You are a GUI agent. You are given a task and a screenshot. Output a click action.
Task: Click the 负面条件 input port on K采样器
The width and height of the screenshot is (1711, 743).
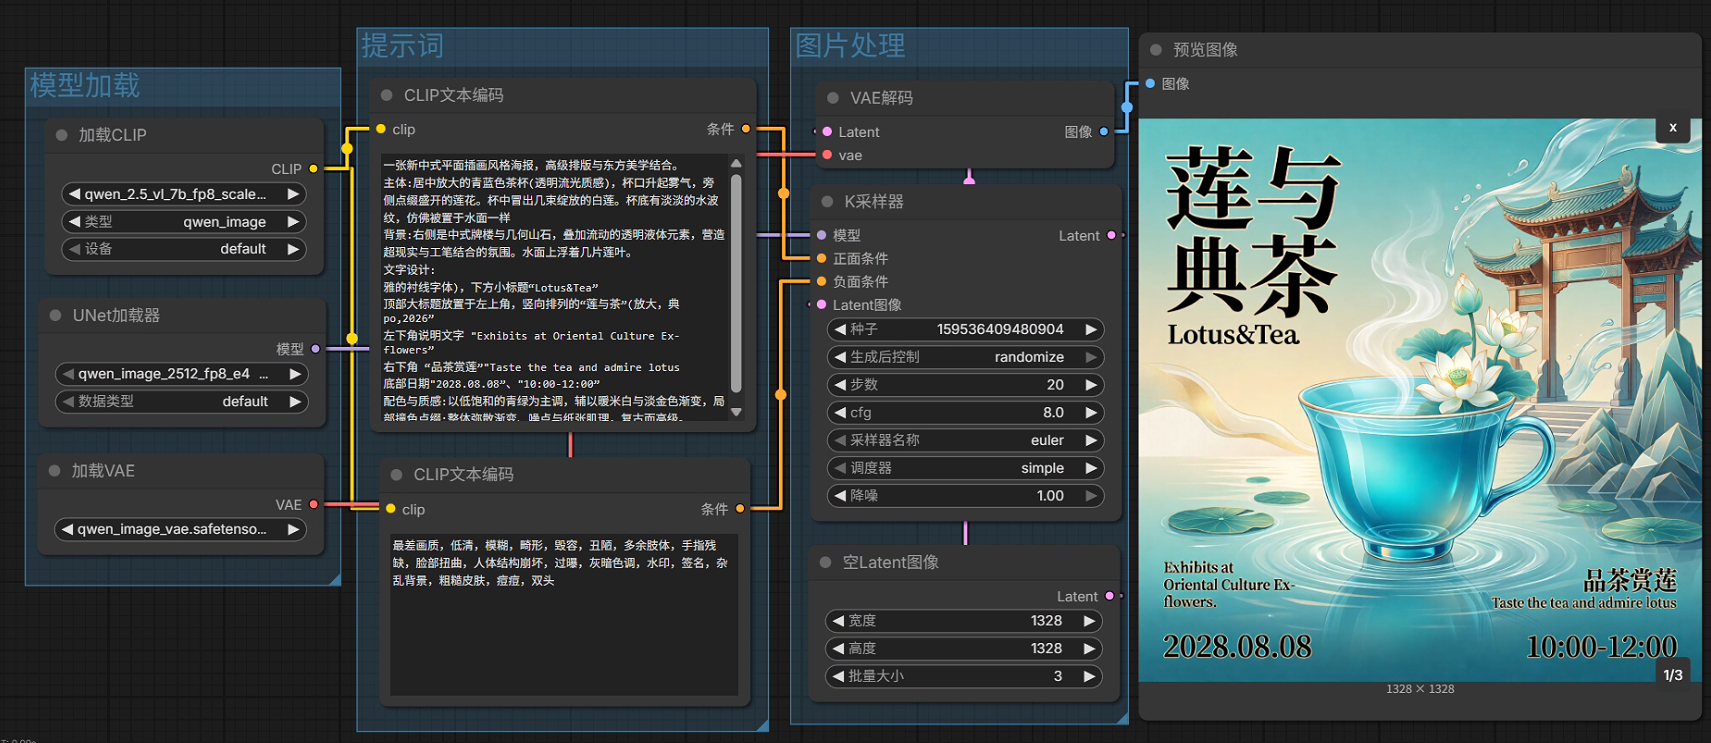(822, 282)
